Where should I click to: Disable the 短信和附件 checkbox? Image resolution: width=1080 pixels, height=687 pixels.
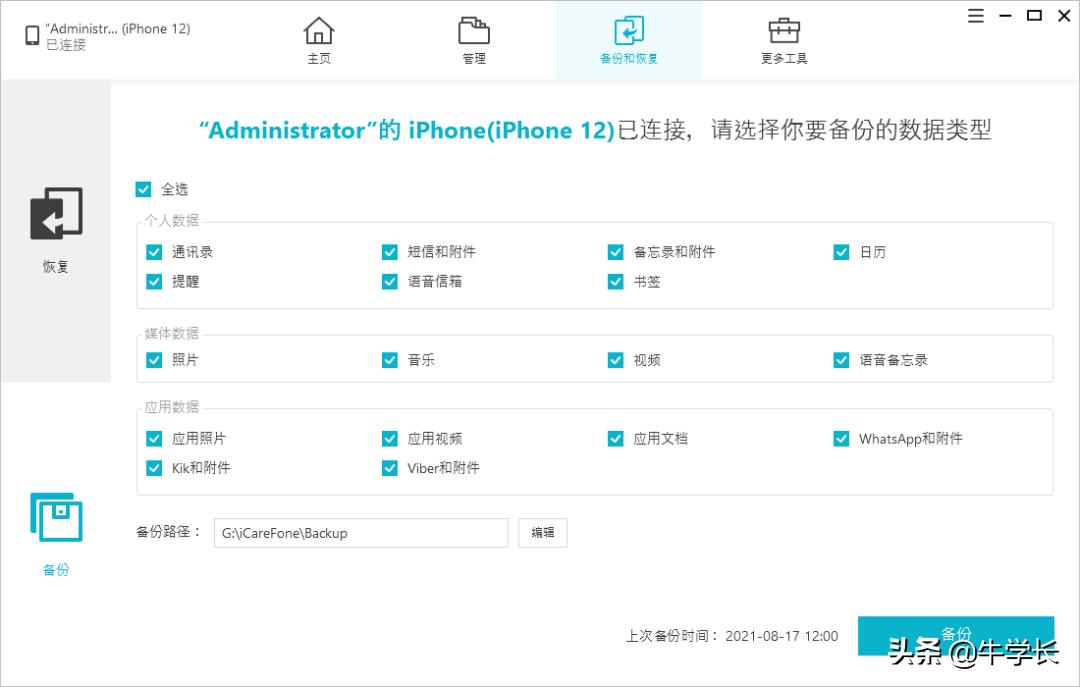[x=389, y=252]
